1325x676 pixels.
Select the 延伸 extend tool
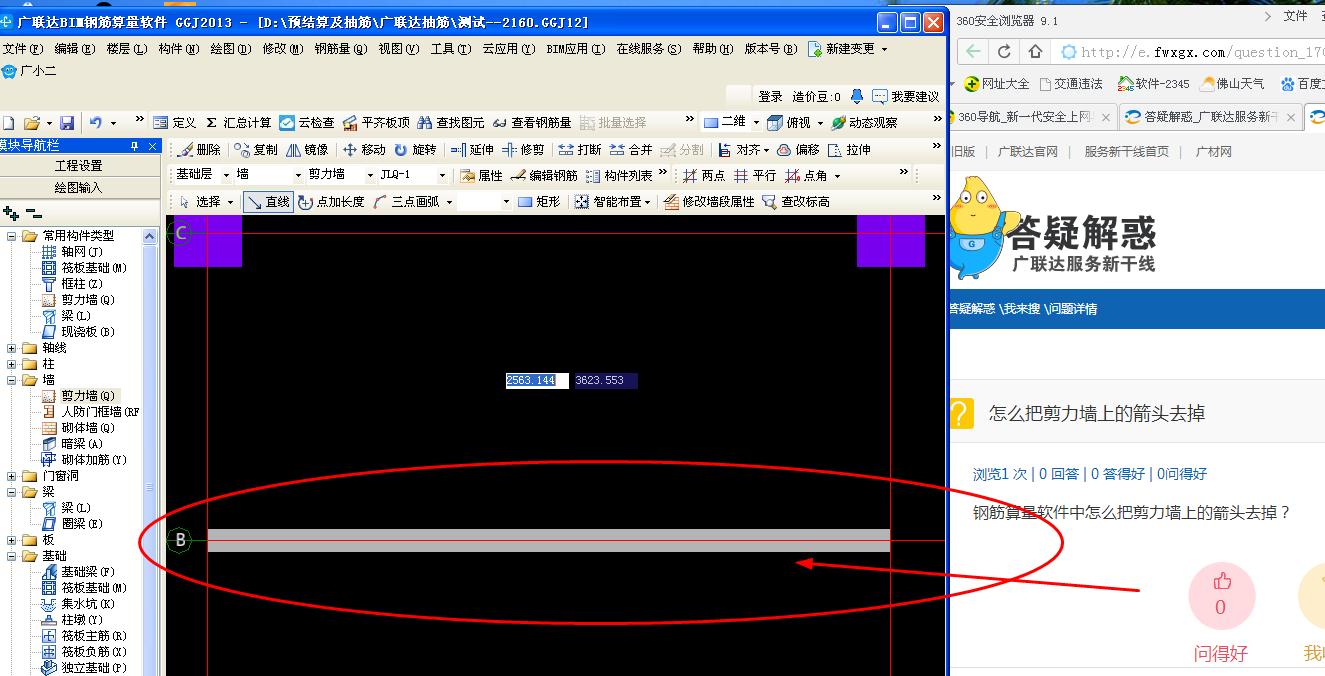[472, 150]
